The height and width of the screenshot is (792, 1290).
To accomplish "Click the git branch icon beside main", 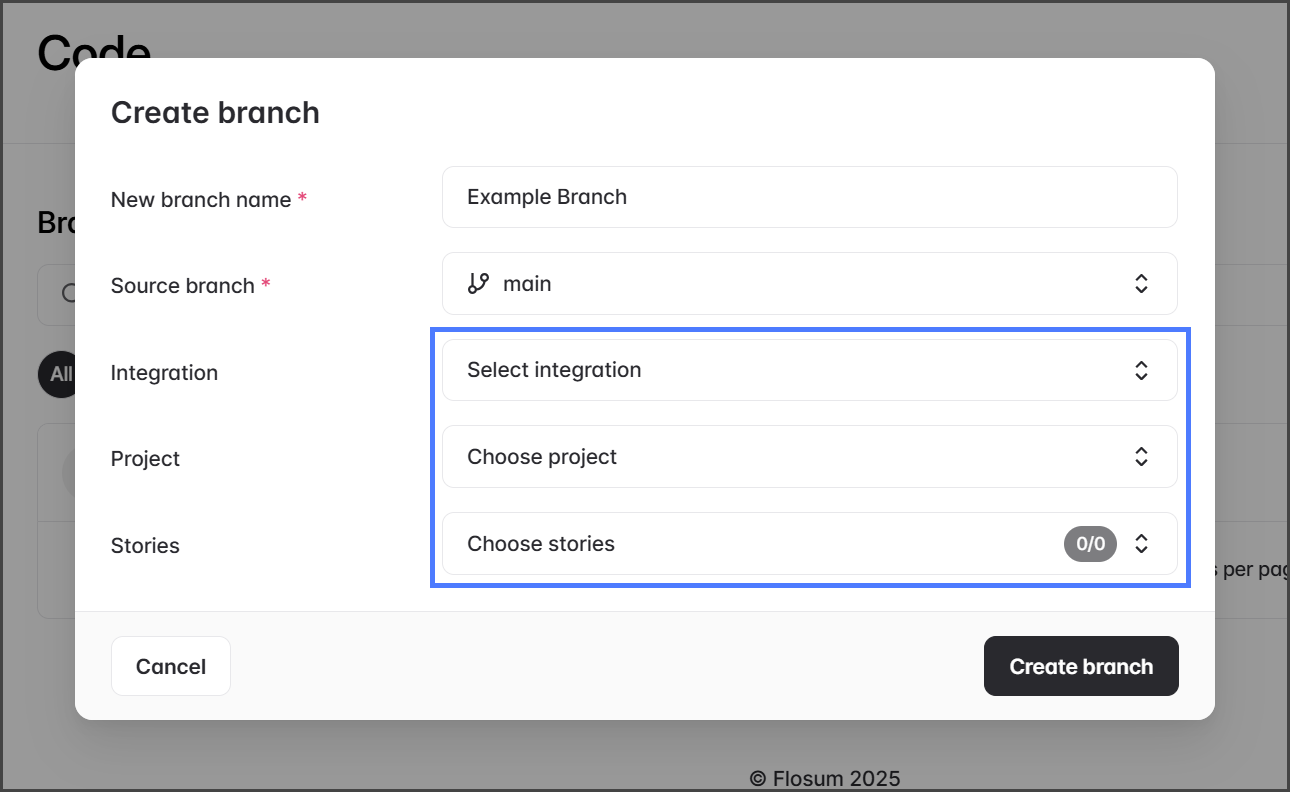I will click(478, 284).
